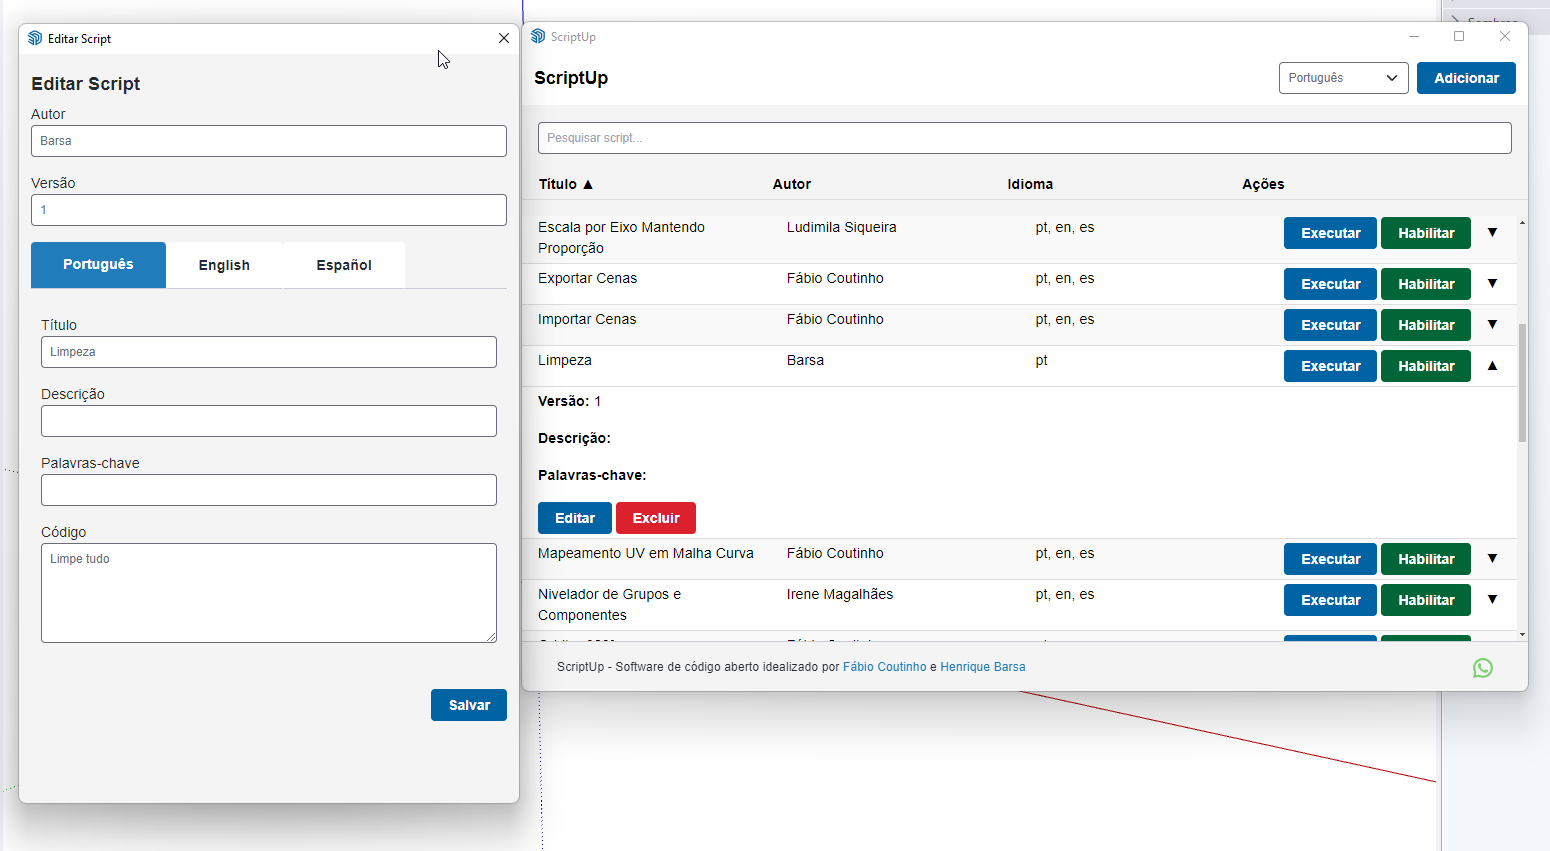This screenshot has width=1550, height=851.
Task: Click the scrollbar up arrow in script list
Action: point(1522,222)
